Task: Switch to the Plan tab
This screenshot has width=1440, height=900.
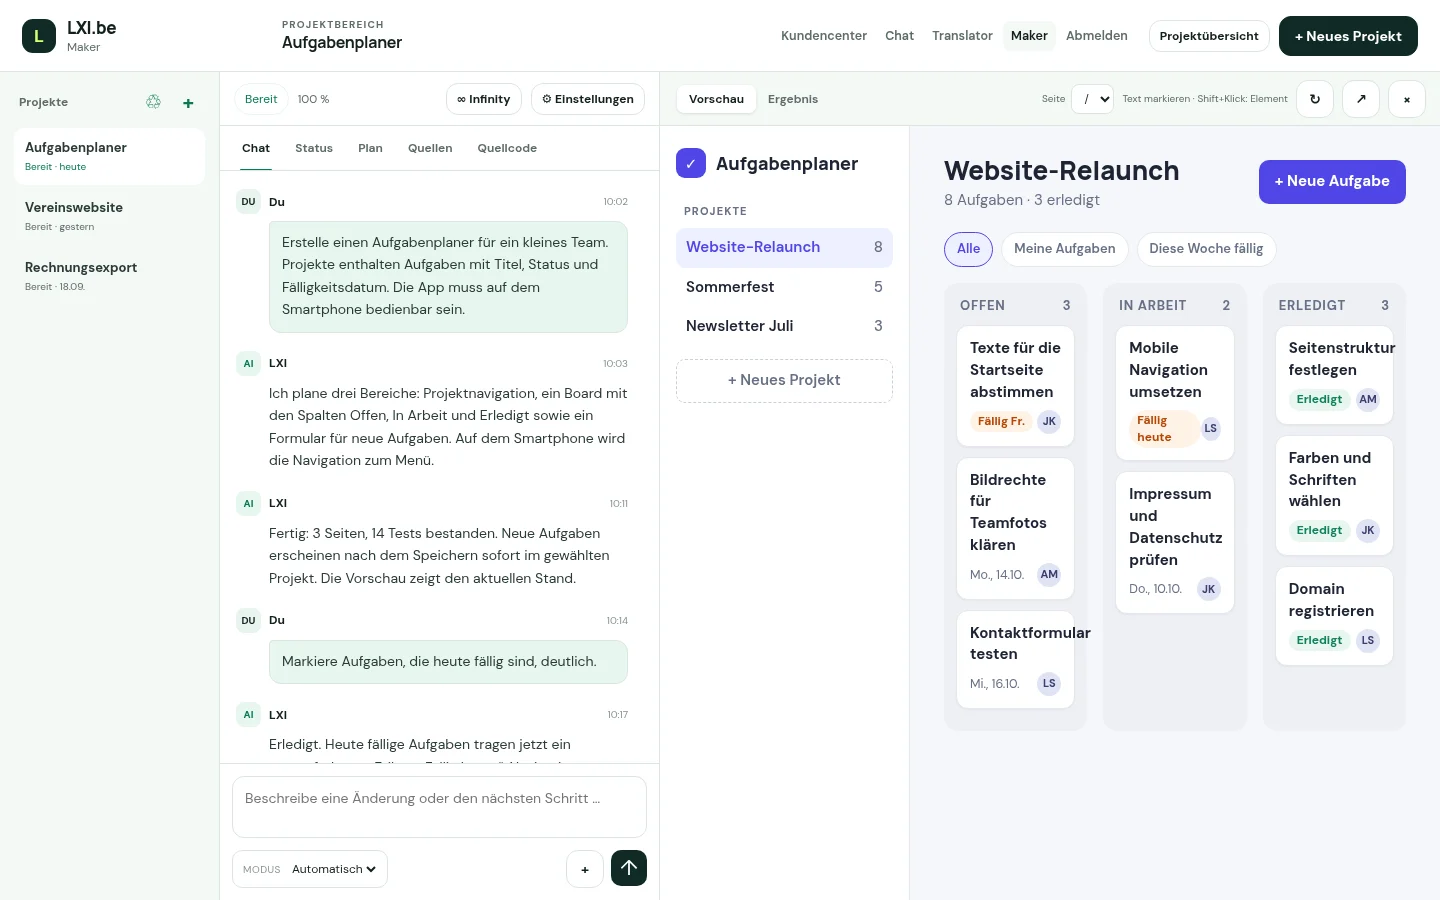Action: pos(370,148)
